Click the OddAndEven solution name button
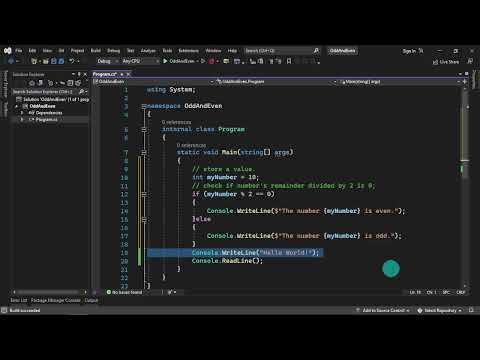The image size is (480, 360). click(342, 51)
